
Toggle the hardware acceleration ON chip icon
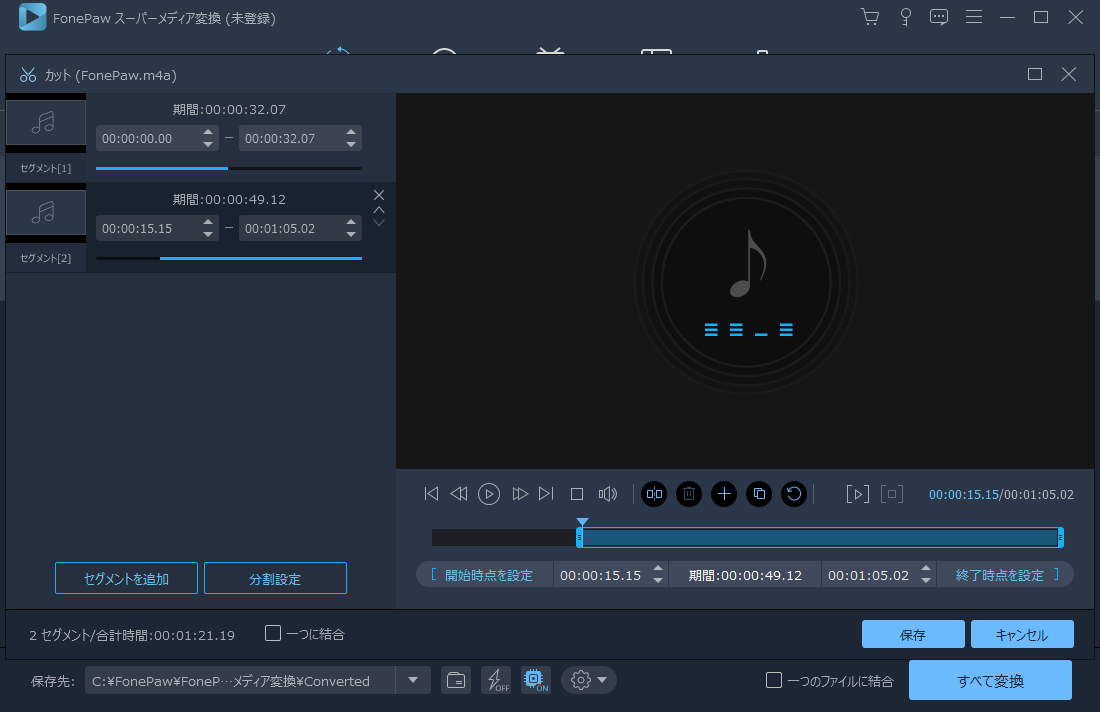(x=535, y=680)
